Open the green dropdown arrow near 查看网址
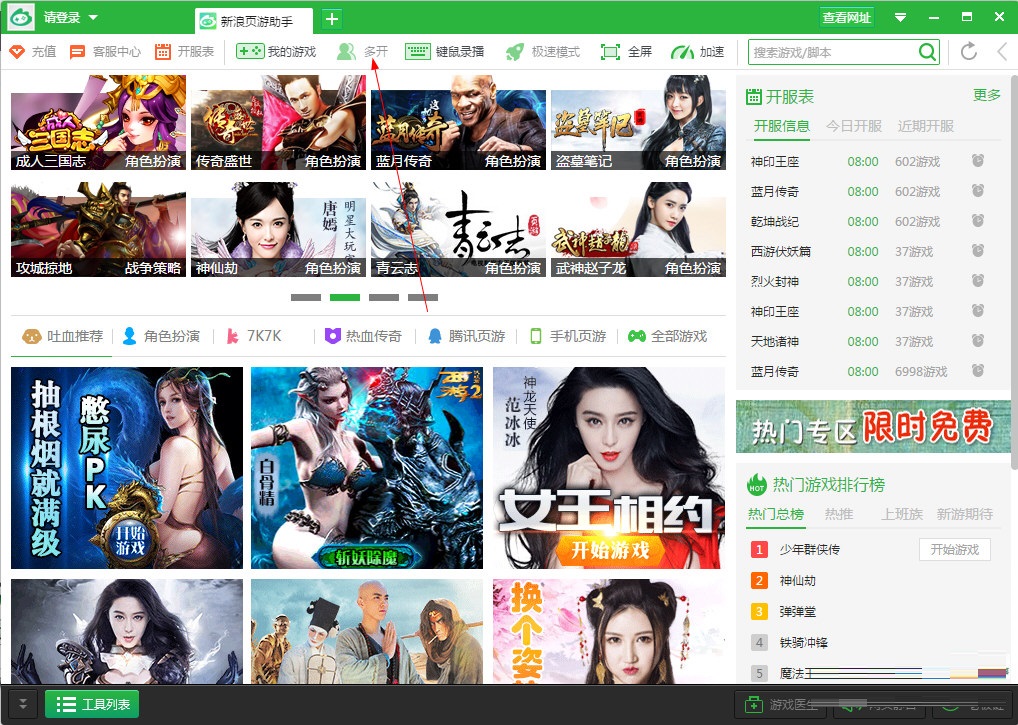This screenshot has height=725, width=1018. click(900, 16)
